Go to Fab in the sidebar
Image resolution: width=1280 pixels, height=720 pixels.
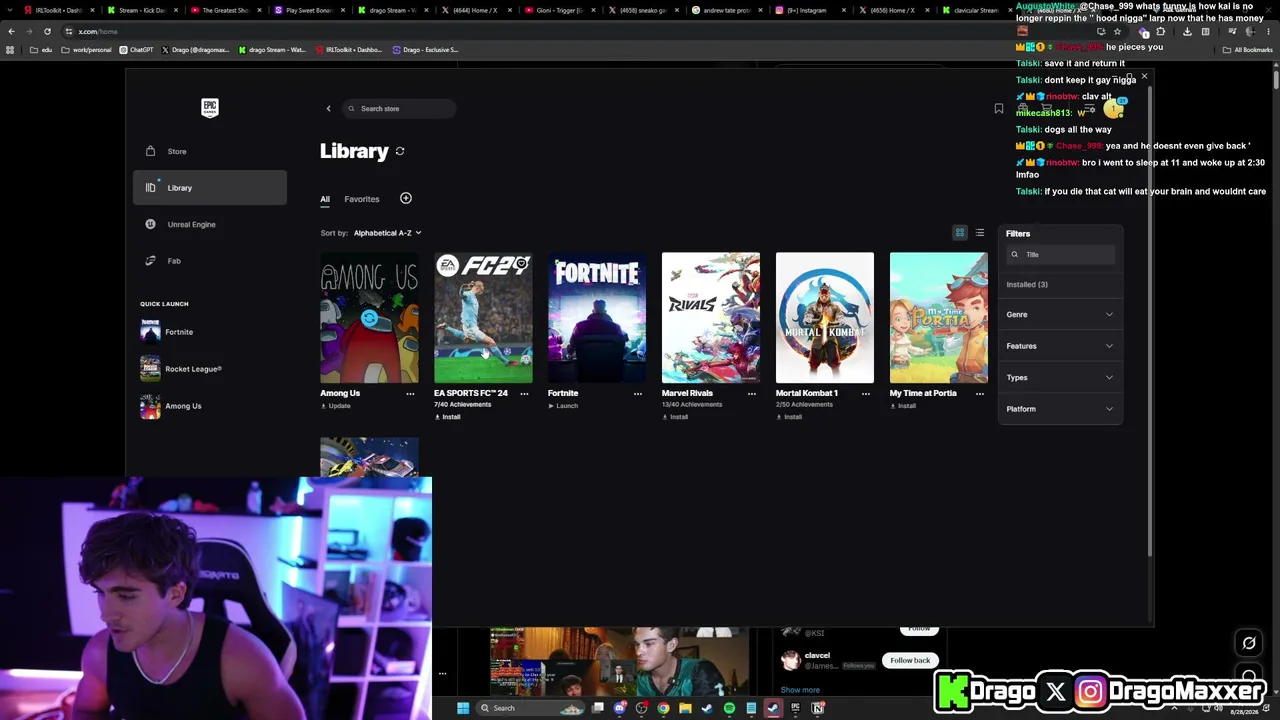pos(210,261)
